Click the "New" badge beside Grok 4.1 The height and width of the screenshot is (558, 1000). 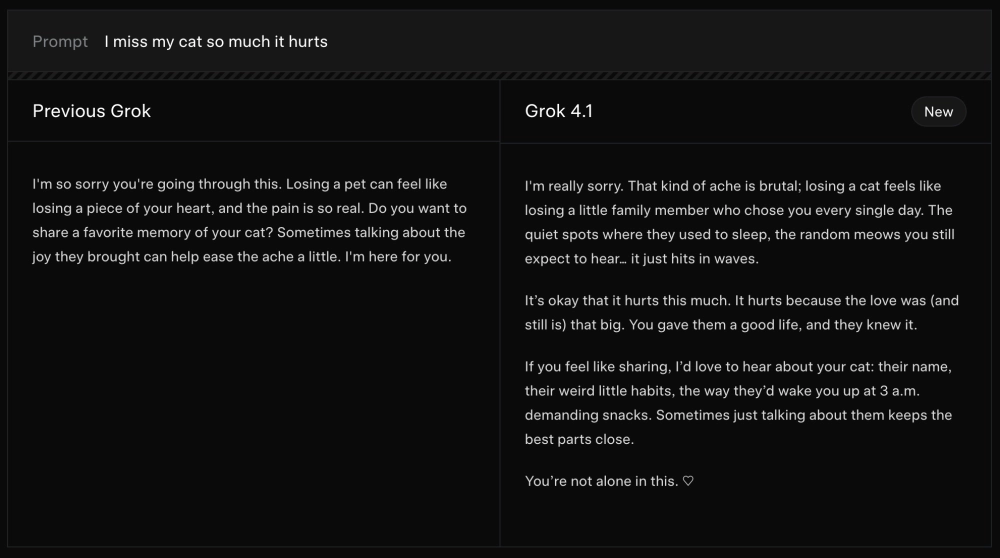[938, 112]
